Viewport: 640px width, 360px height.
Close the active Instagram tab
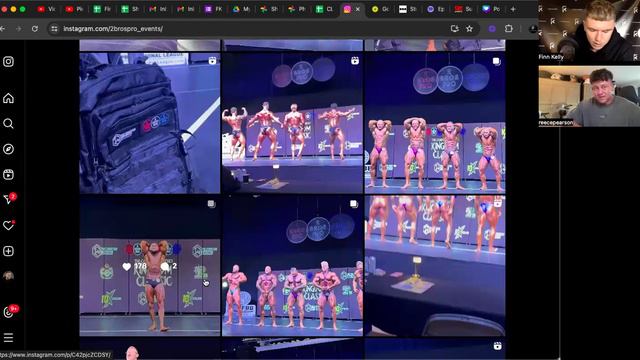[358, 9]
